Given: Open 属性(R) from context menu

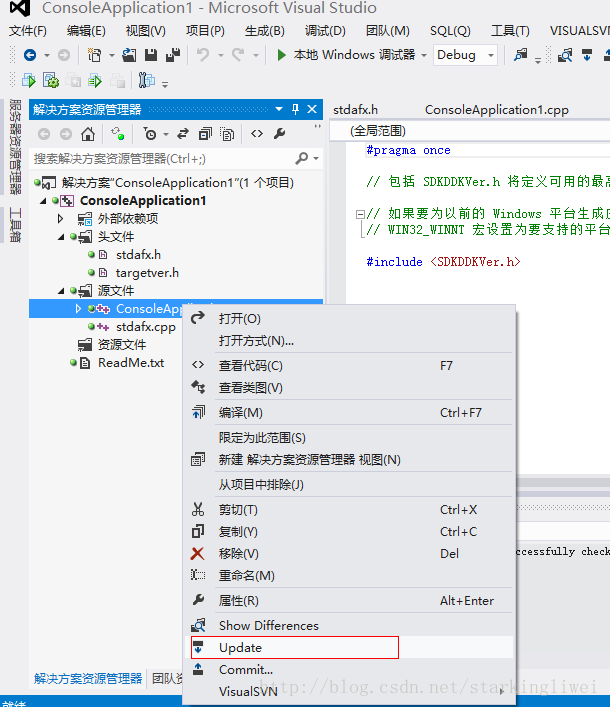Looking at the screenshot, I should click(x=349, y=601).
